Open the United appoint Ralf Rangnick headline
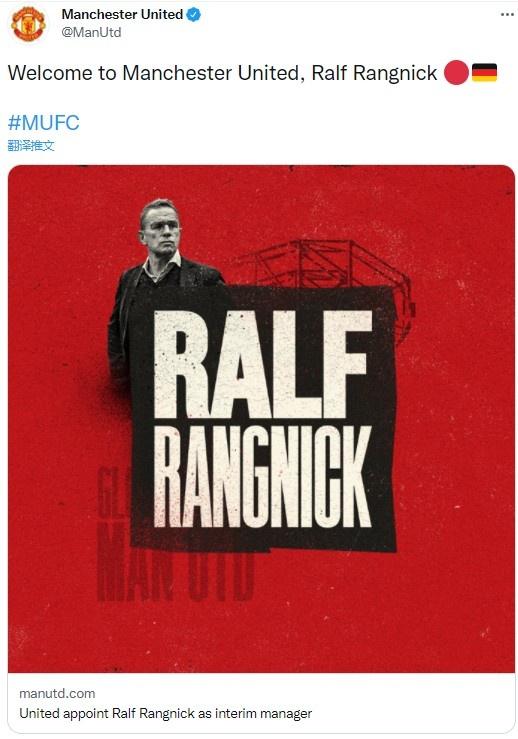This screenshot has height=739, width=518. tap(165, 714)
